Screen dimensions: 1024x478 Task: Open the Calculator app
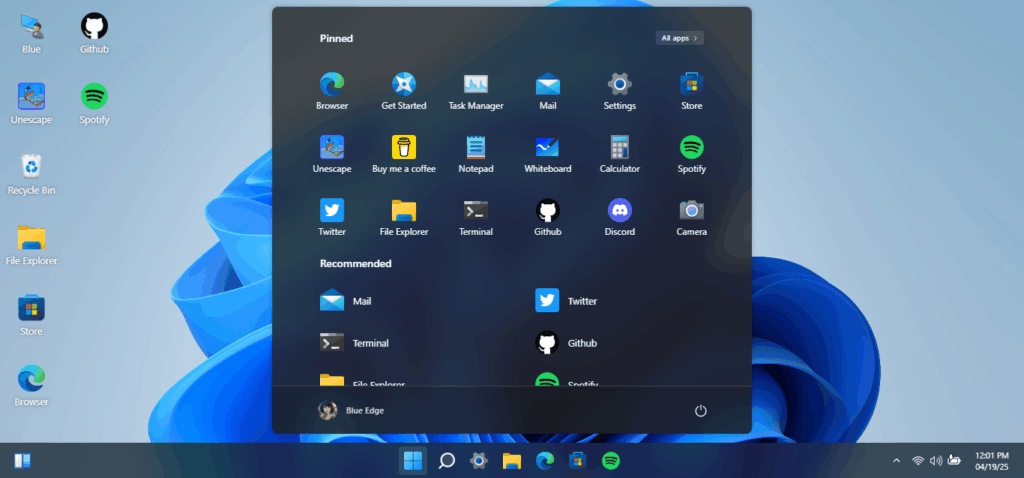[x=619, y=155]
